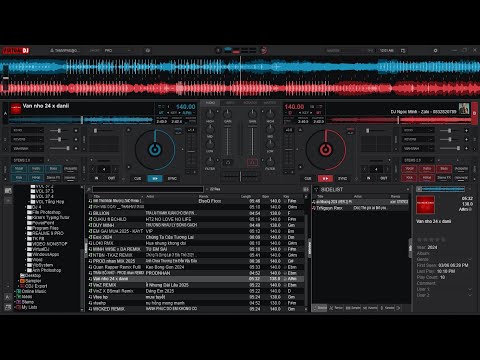Click the left deck blue jog wheel
The height and width of the screenshot is (360, 480).
click(155, 150)
